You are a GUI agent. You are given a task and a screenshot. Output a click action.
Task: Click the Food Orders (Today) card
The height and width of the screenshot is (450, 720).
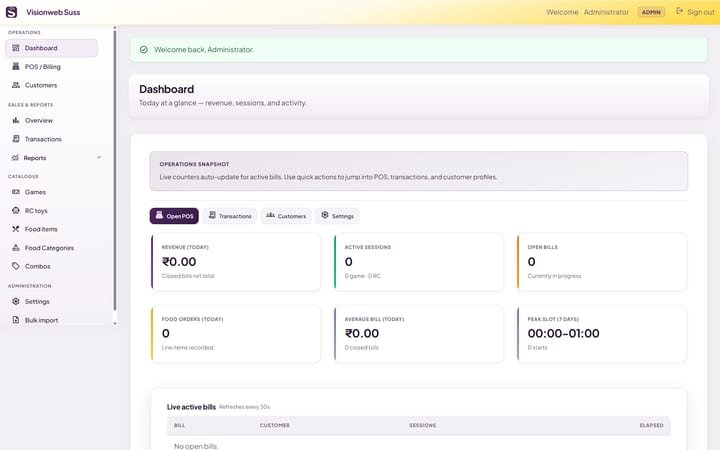pos(236,334)
